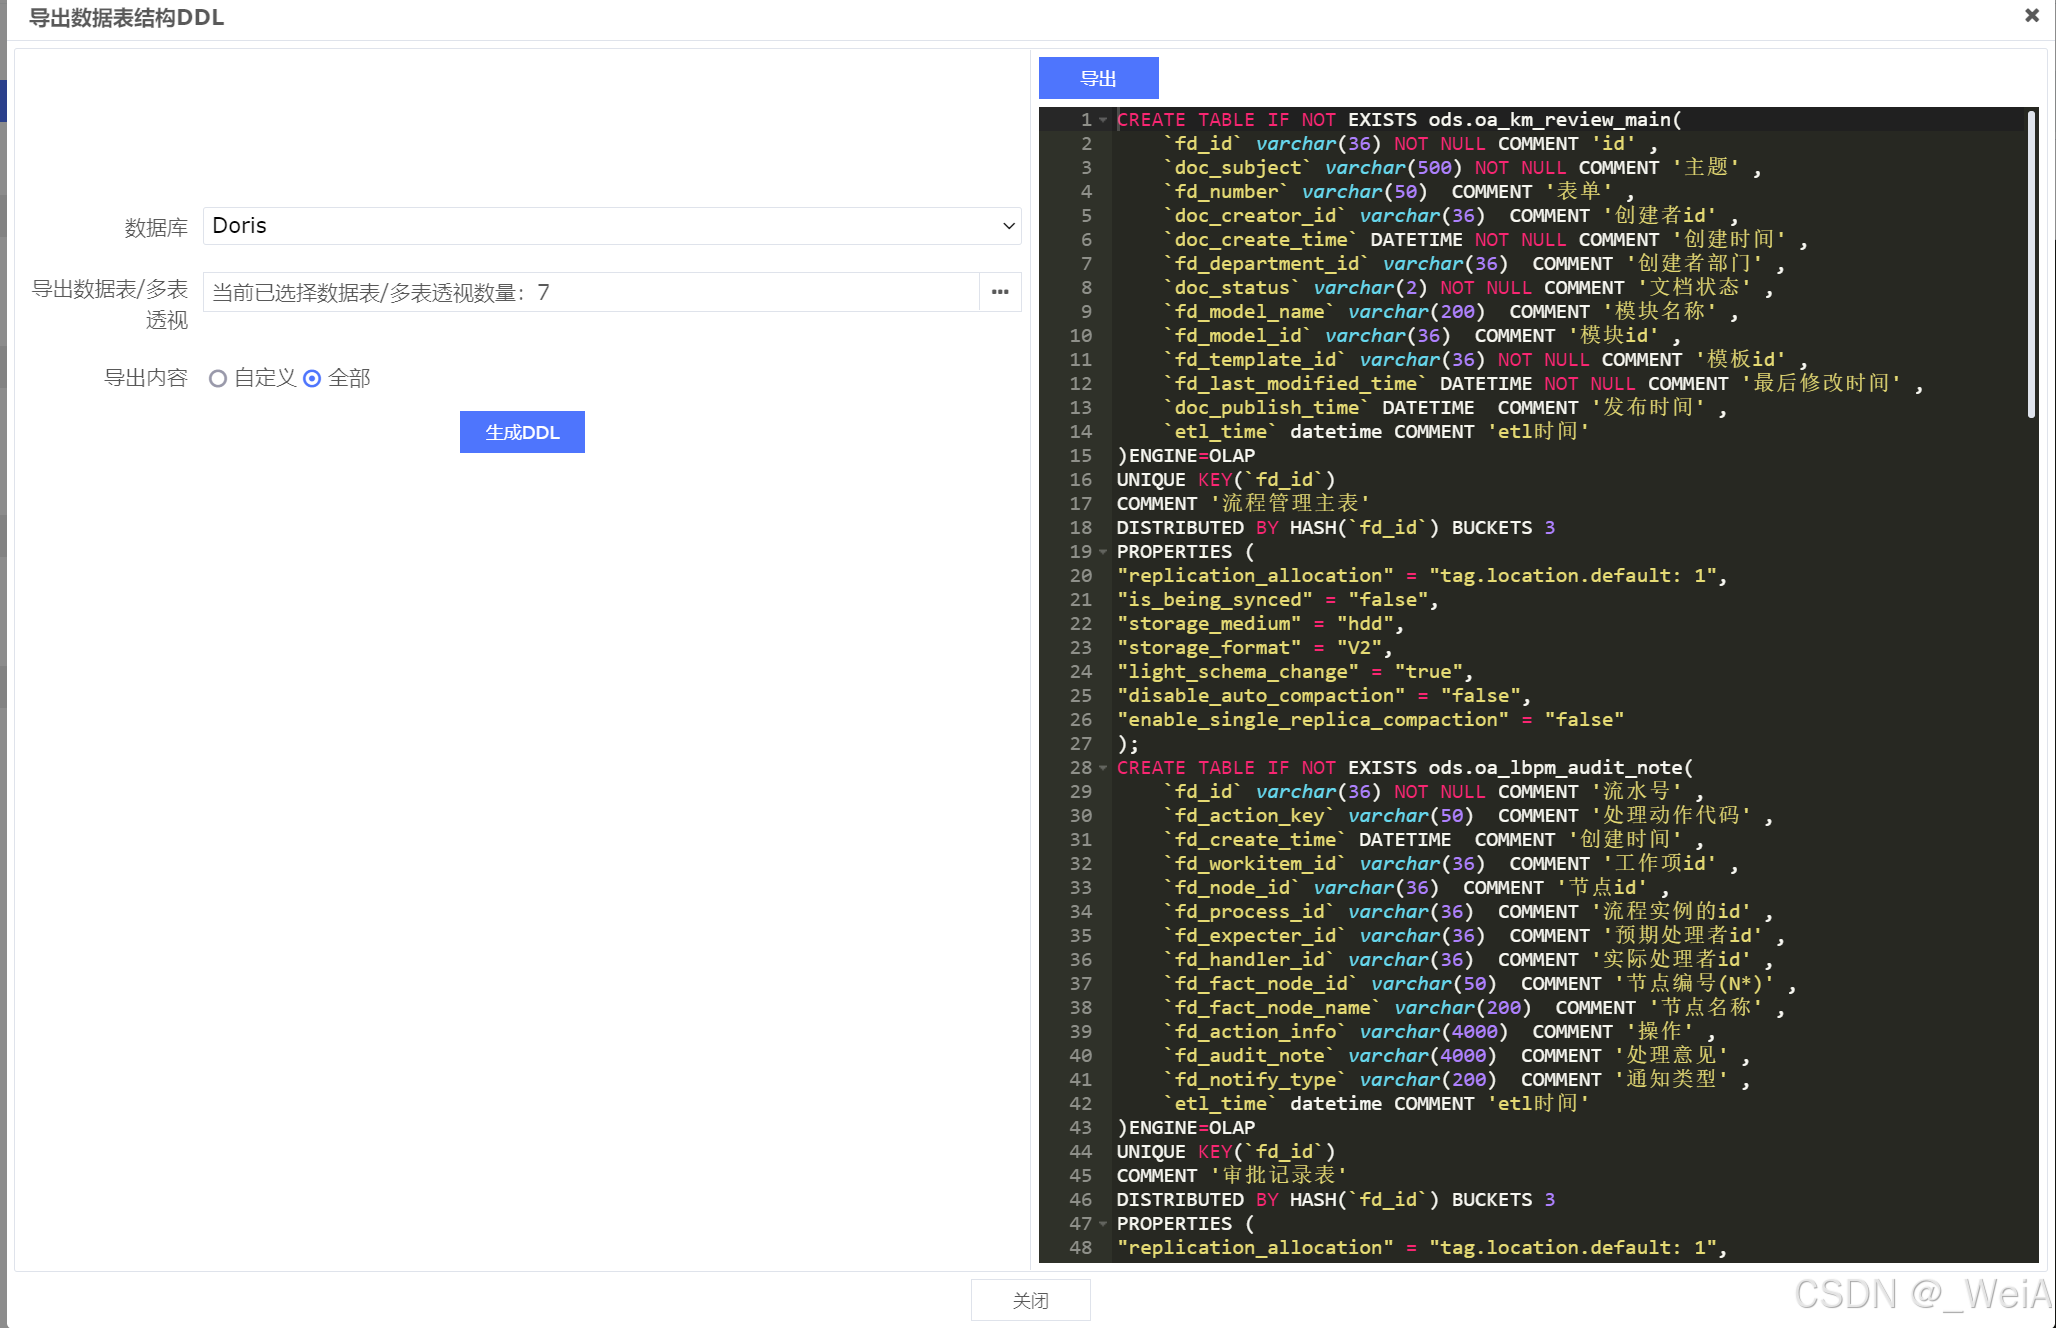The height and width of the screenshot is (1328, 2056).
Task: Select the 全部 radio option
Action: (312, 378)
